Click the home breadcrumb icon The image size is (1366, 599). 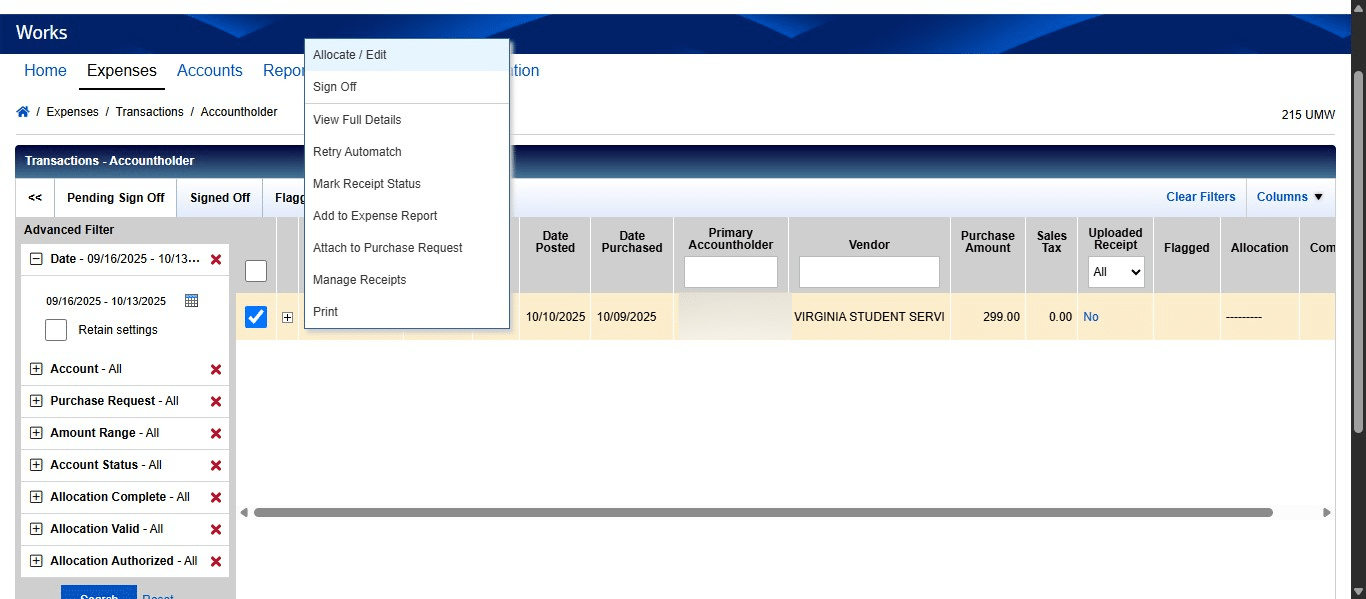pyautogui.click(x=22, y=111)
